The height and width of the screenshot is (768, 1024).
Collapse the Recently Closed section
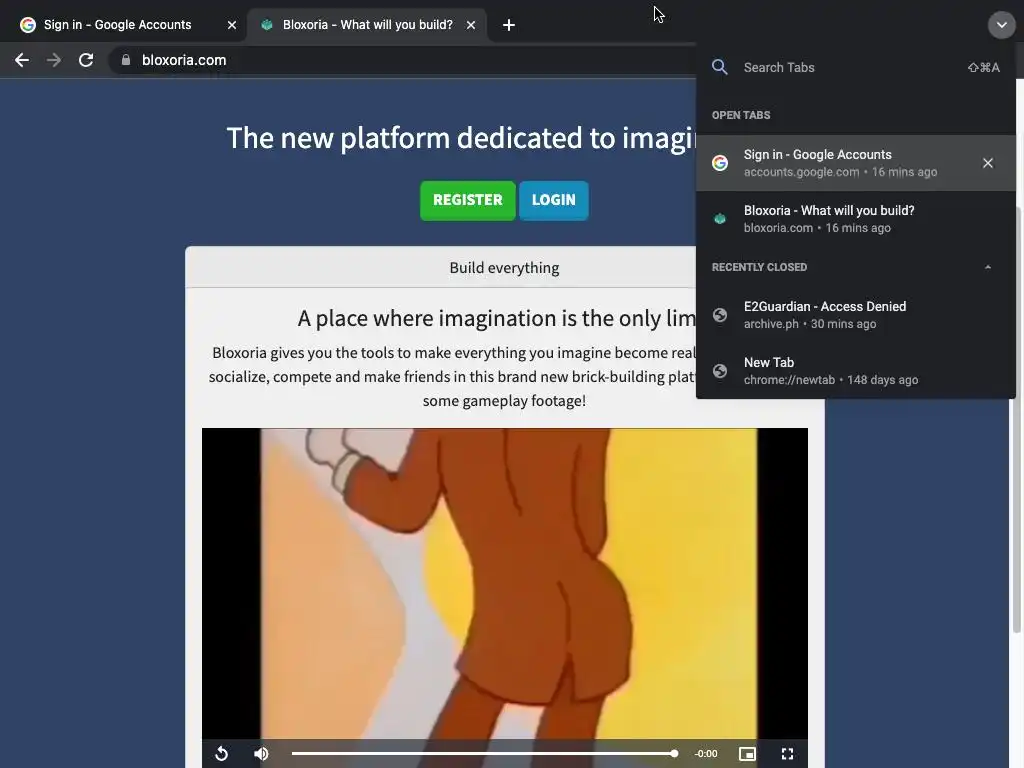coord(987,267)
